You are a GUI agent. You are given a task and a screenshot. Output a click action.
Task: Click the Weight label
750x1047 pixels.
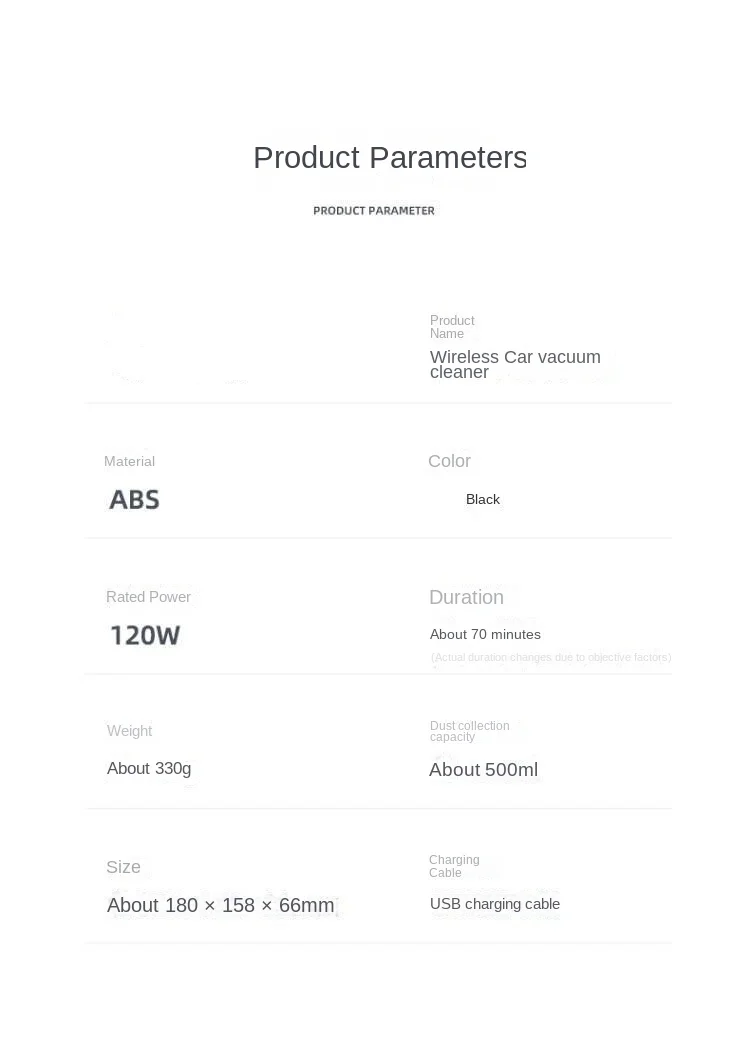[129, 731]
